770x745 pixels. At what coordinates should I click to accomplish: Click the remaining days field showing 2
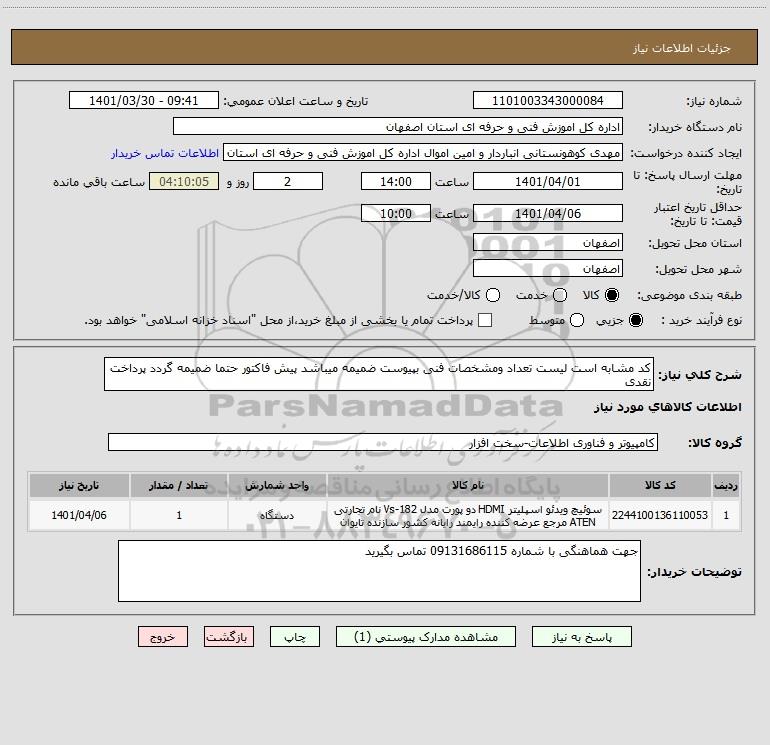[288, 181]
